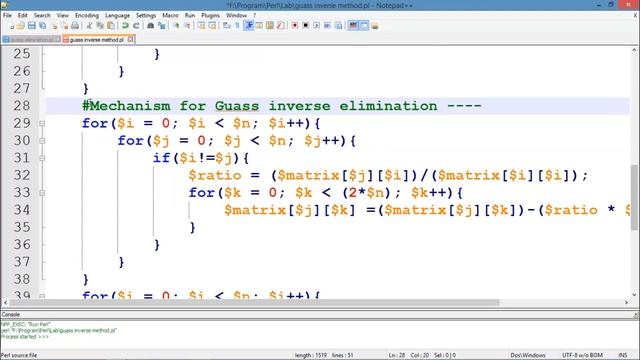Viewport: 640px width, 360px height.
Task: Close the first inactive file tab
Action: point(58,39)
